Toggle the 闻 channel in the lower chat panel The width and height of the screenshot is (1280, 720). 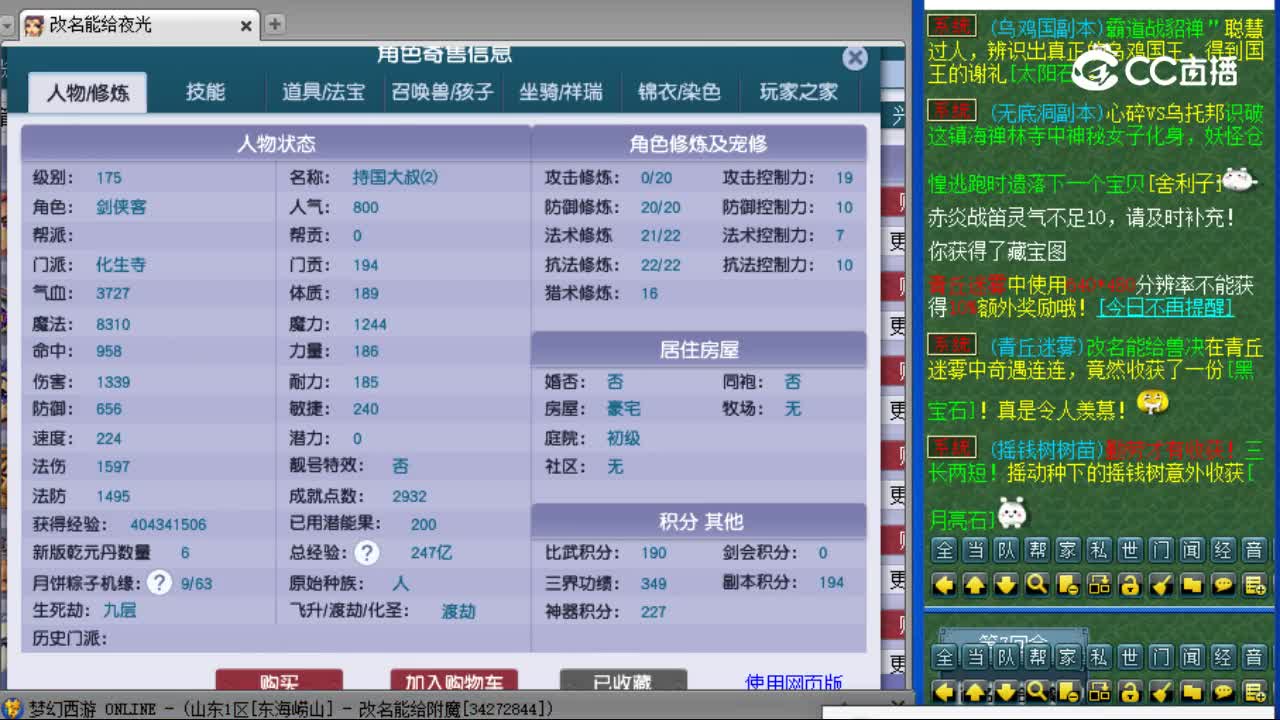click(1192, 657)
